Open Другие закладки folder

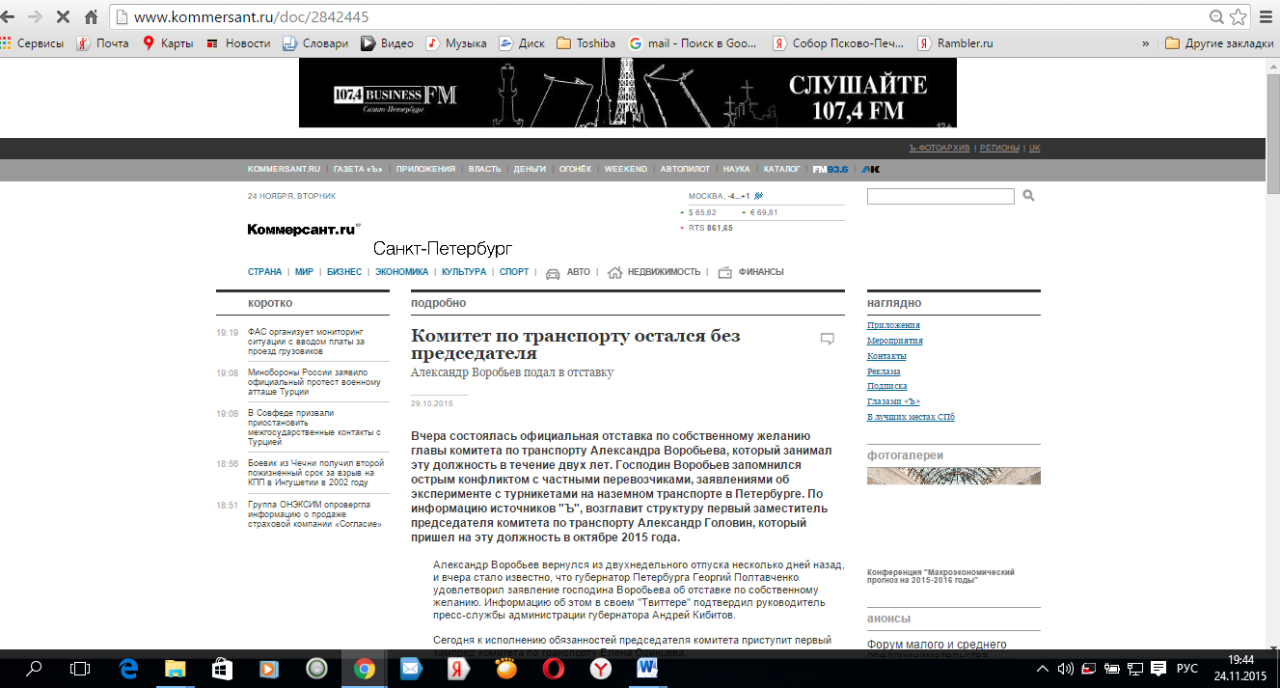click(1219, 43)
